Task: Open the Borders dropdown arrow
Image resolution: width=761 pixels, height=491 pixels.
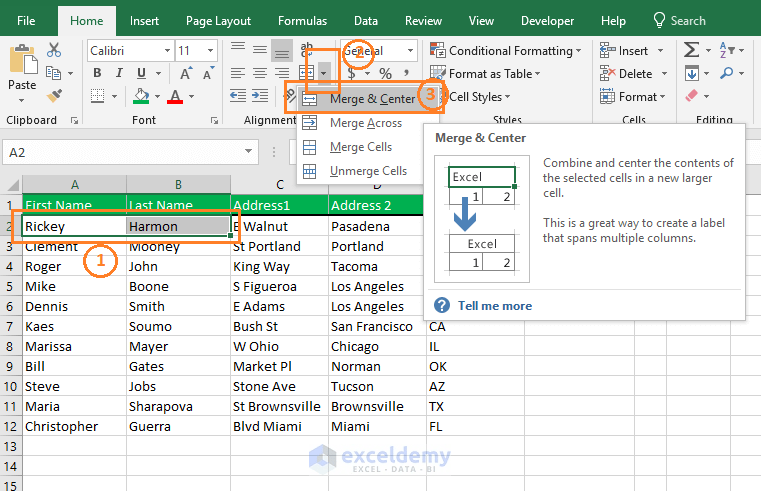Action: click(x=115, y=97)
